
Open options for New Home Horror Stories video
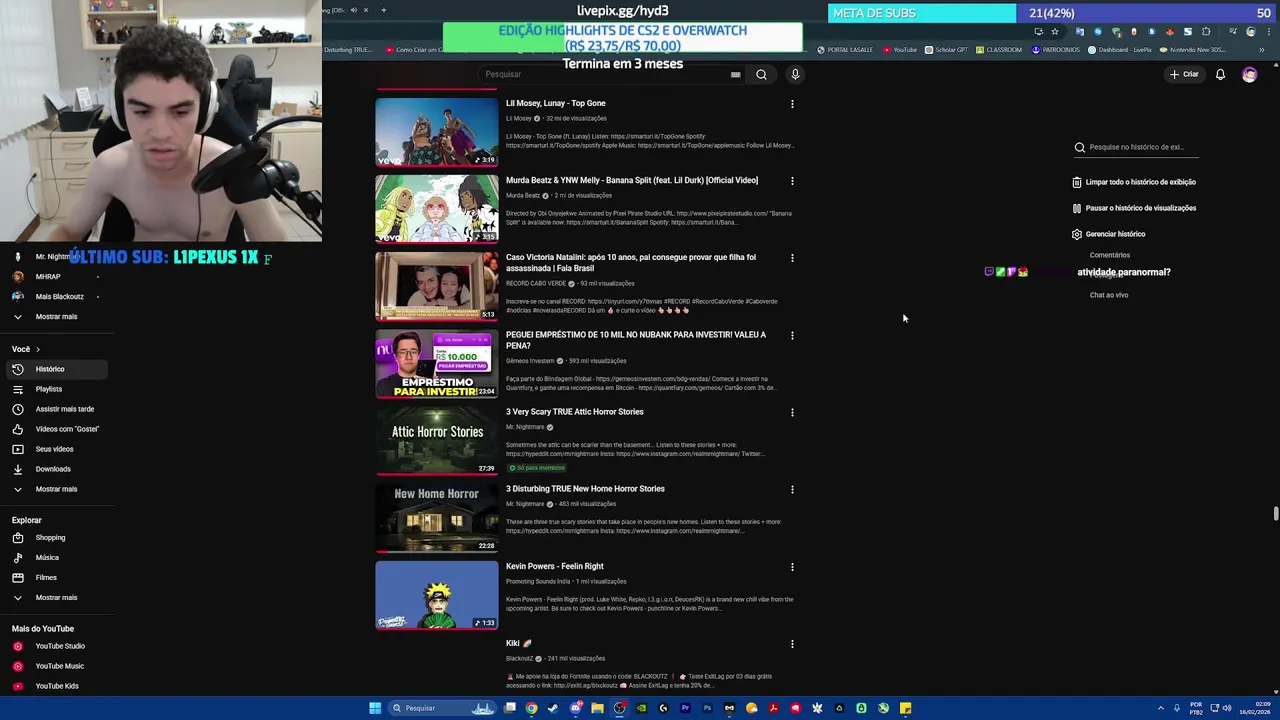792,489
